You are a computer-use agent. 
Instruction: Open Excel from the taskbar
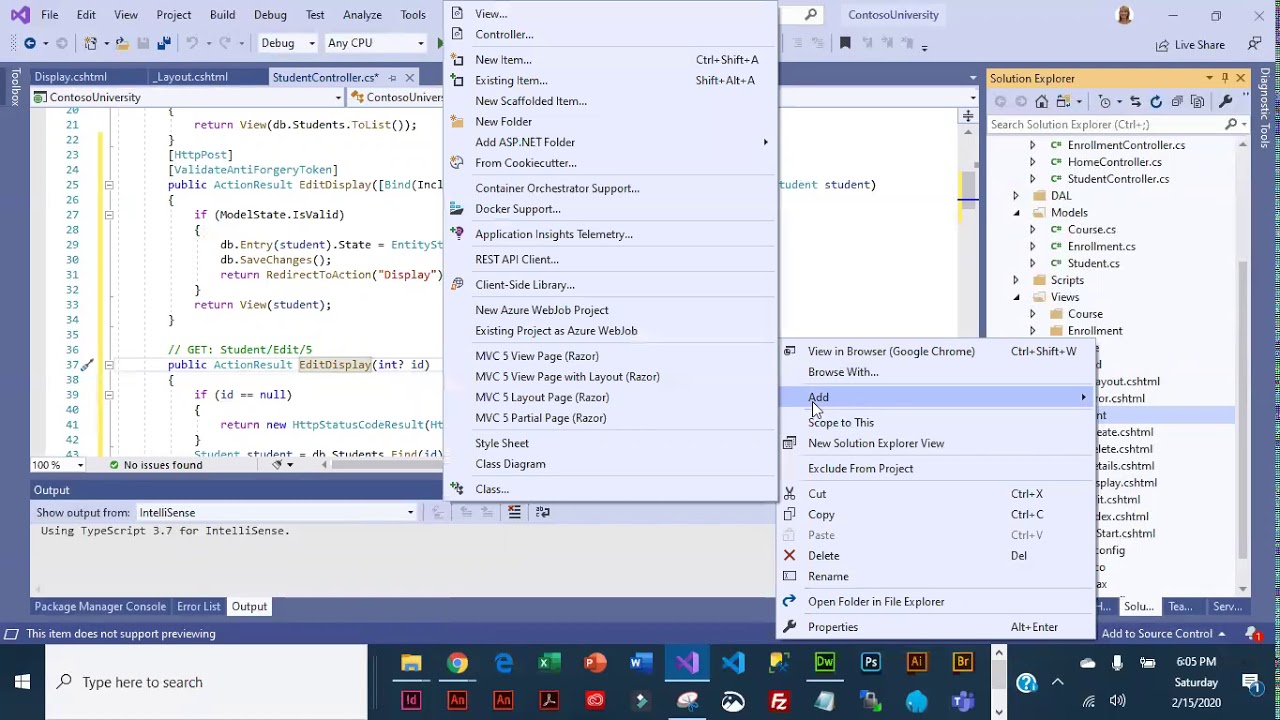point(549,663)
